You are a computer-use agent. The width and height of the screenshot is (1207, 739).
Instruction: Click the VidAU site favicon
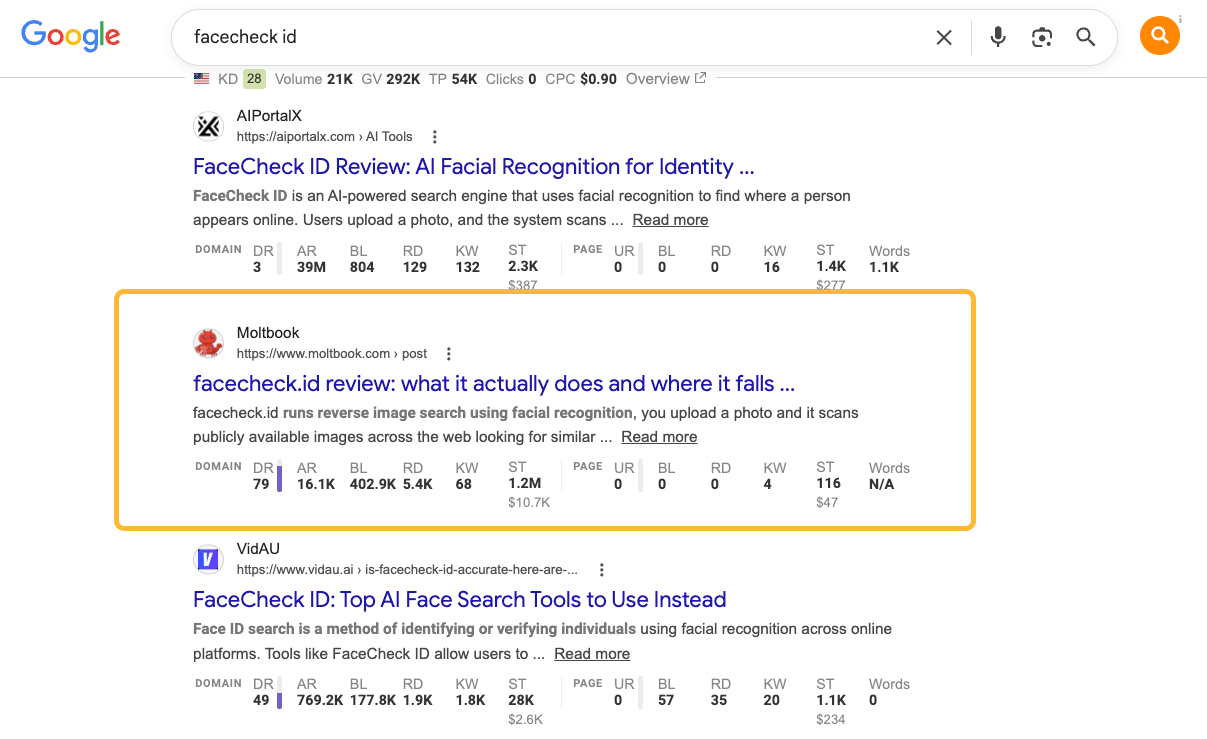coord(208,559)
